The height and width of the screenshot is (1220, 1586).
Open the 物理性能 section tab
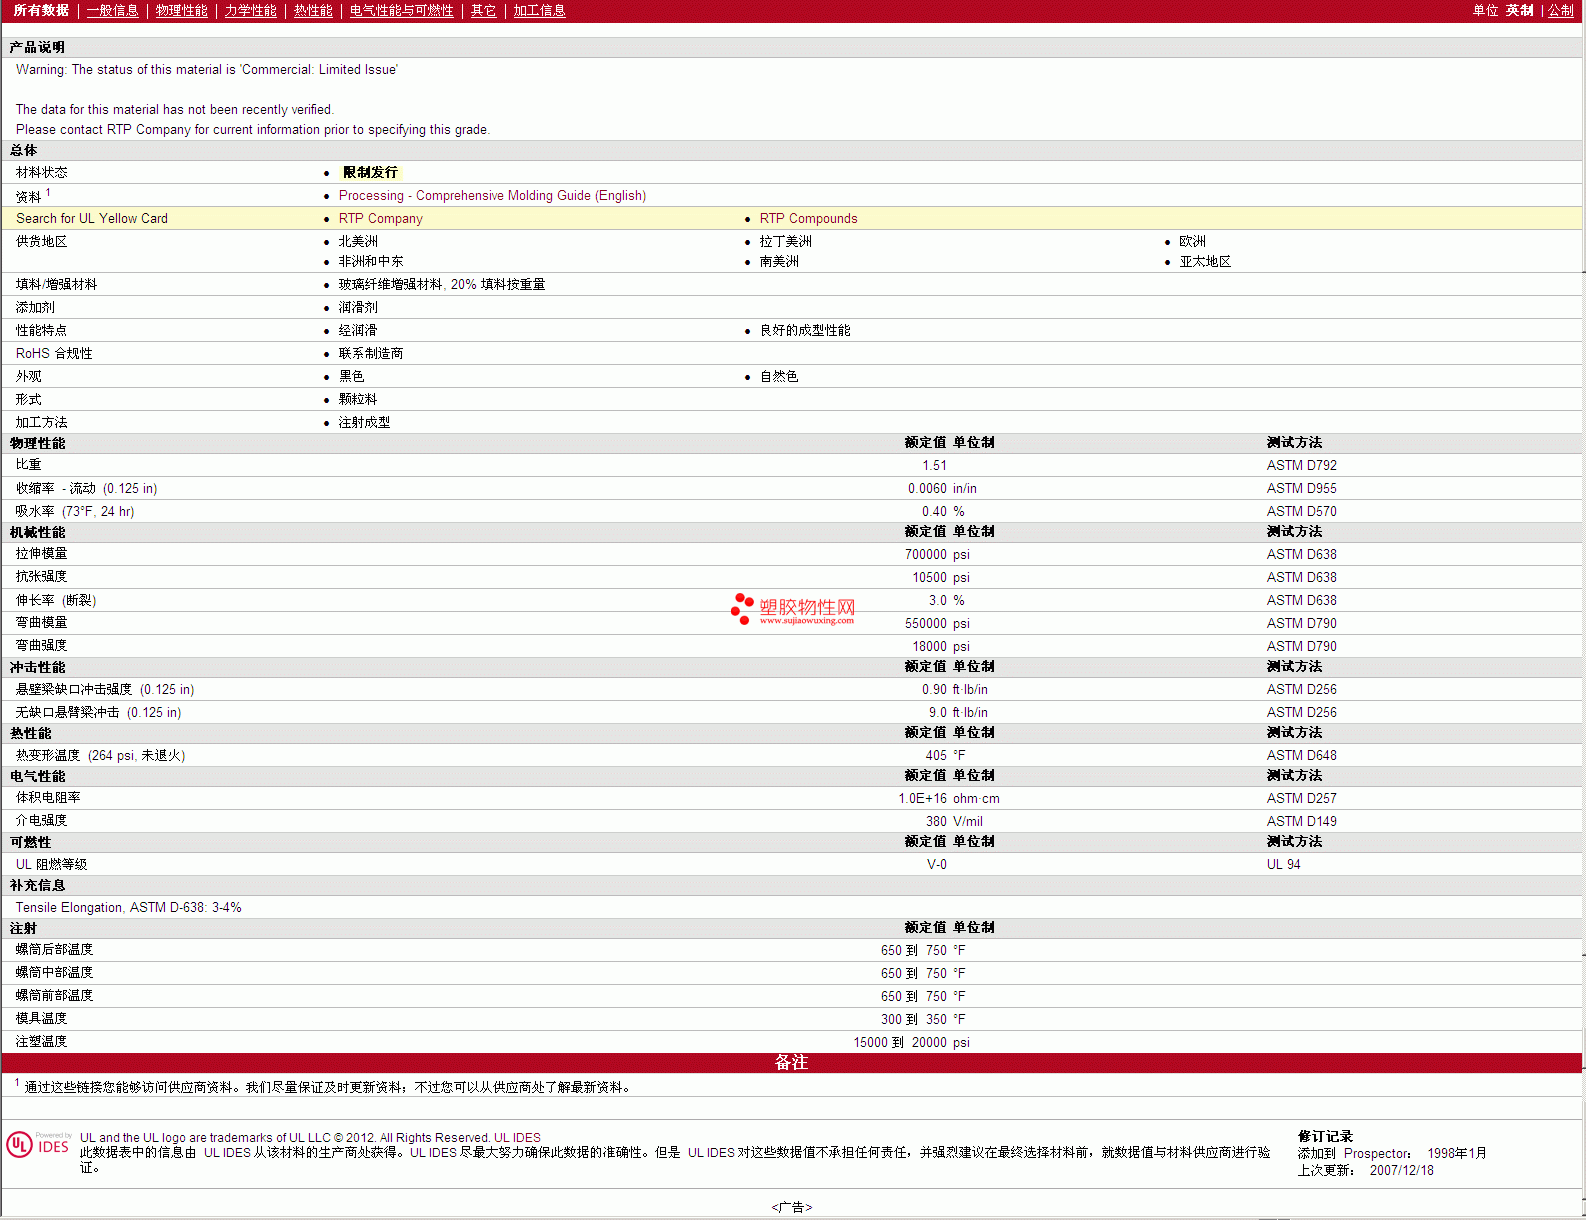coord(181,10)
